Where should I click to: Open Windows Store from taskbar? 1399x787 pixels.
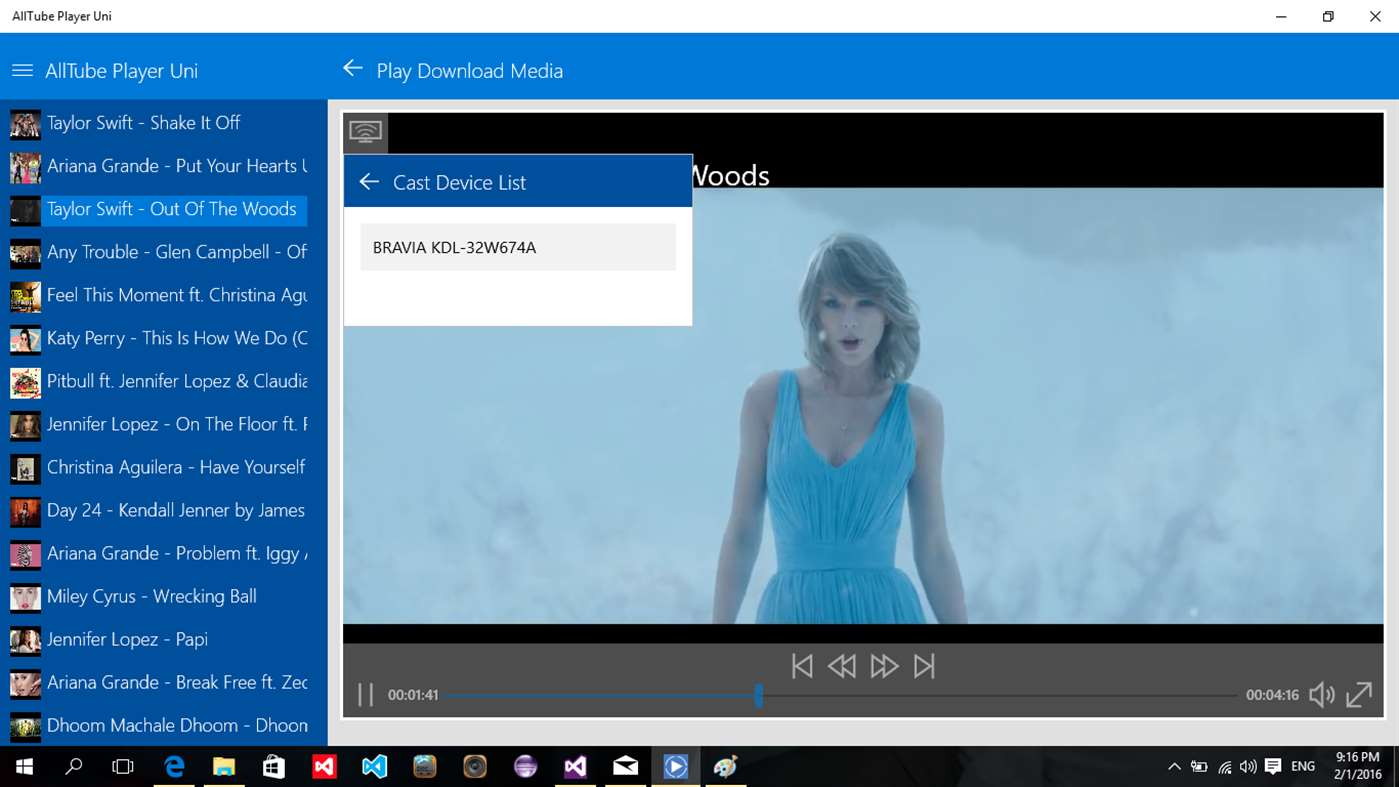click(274, 767)
